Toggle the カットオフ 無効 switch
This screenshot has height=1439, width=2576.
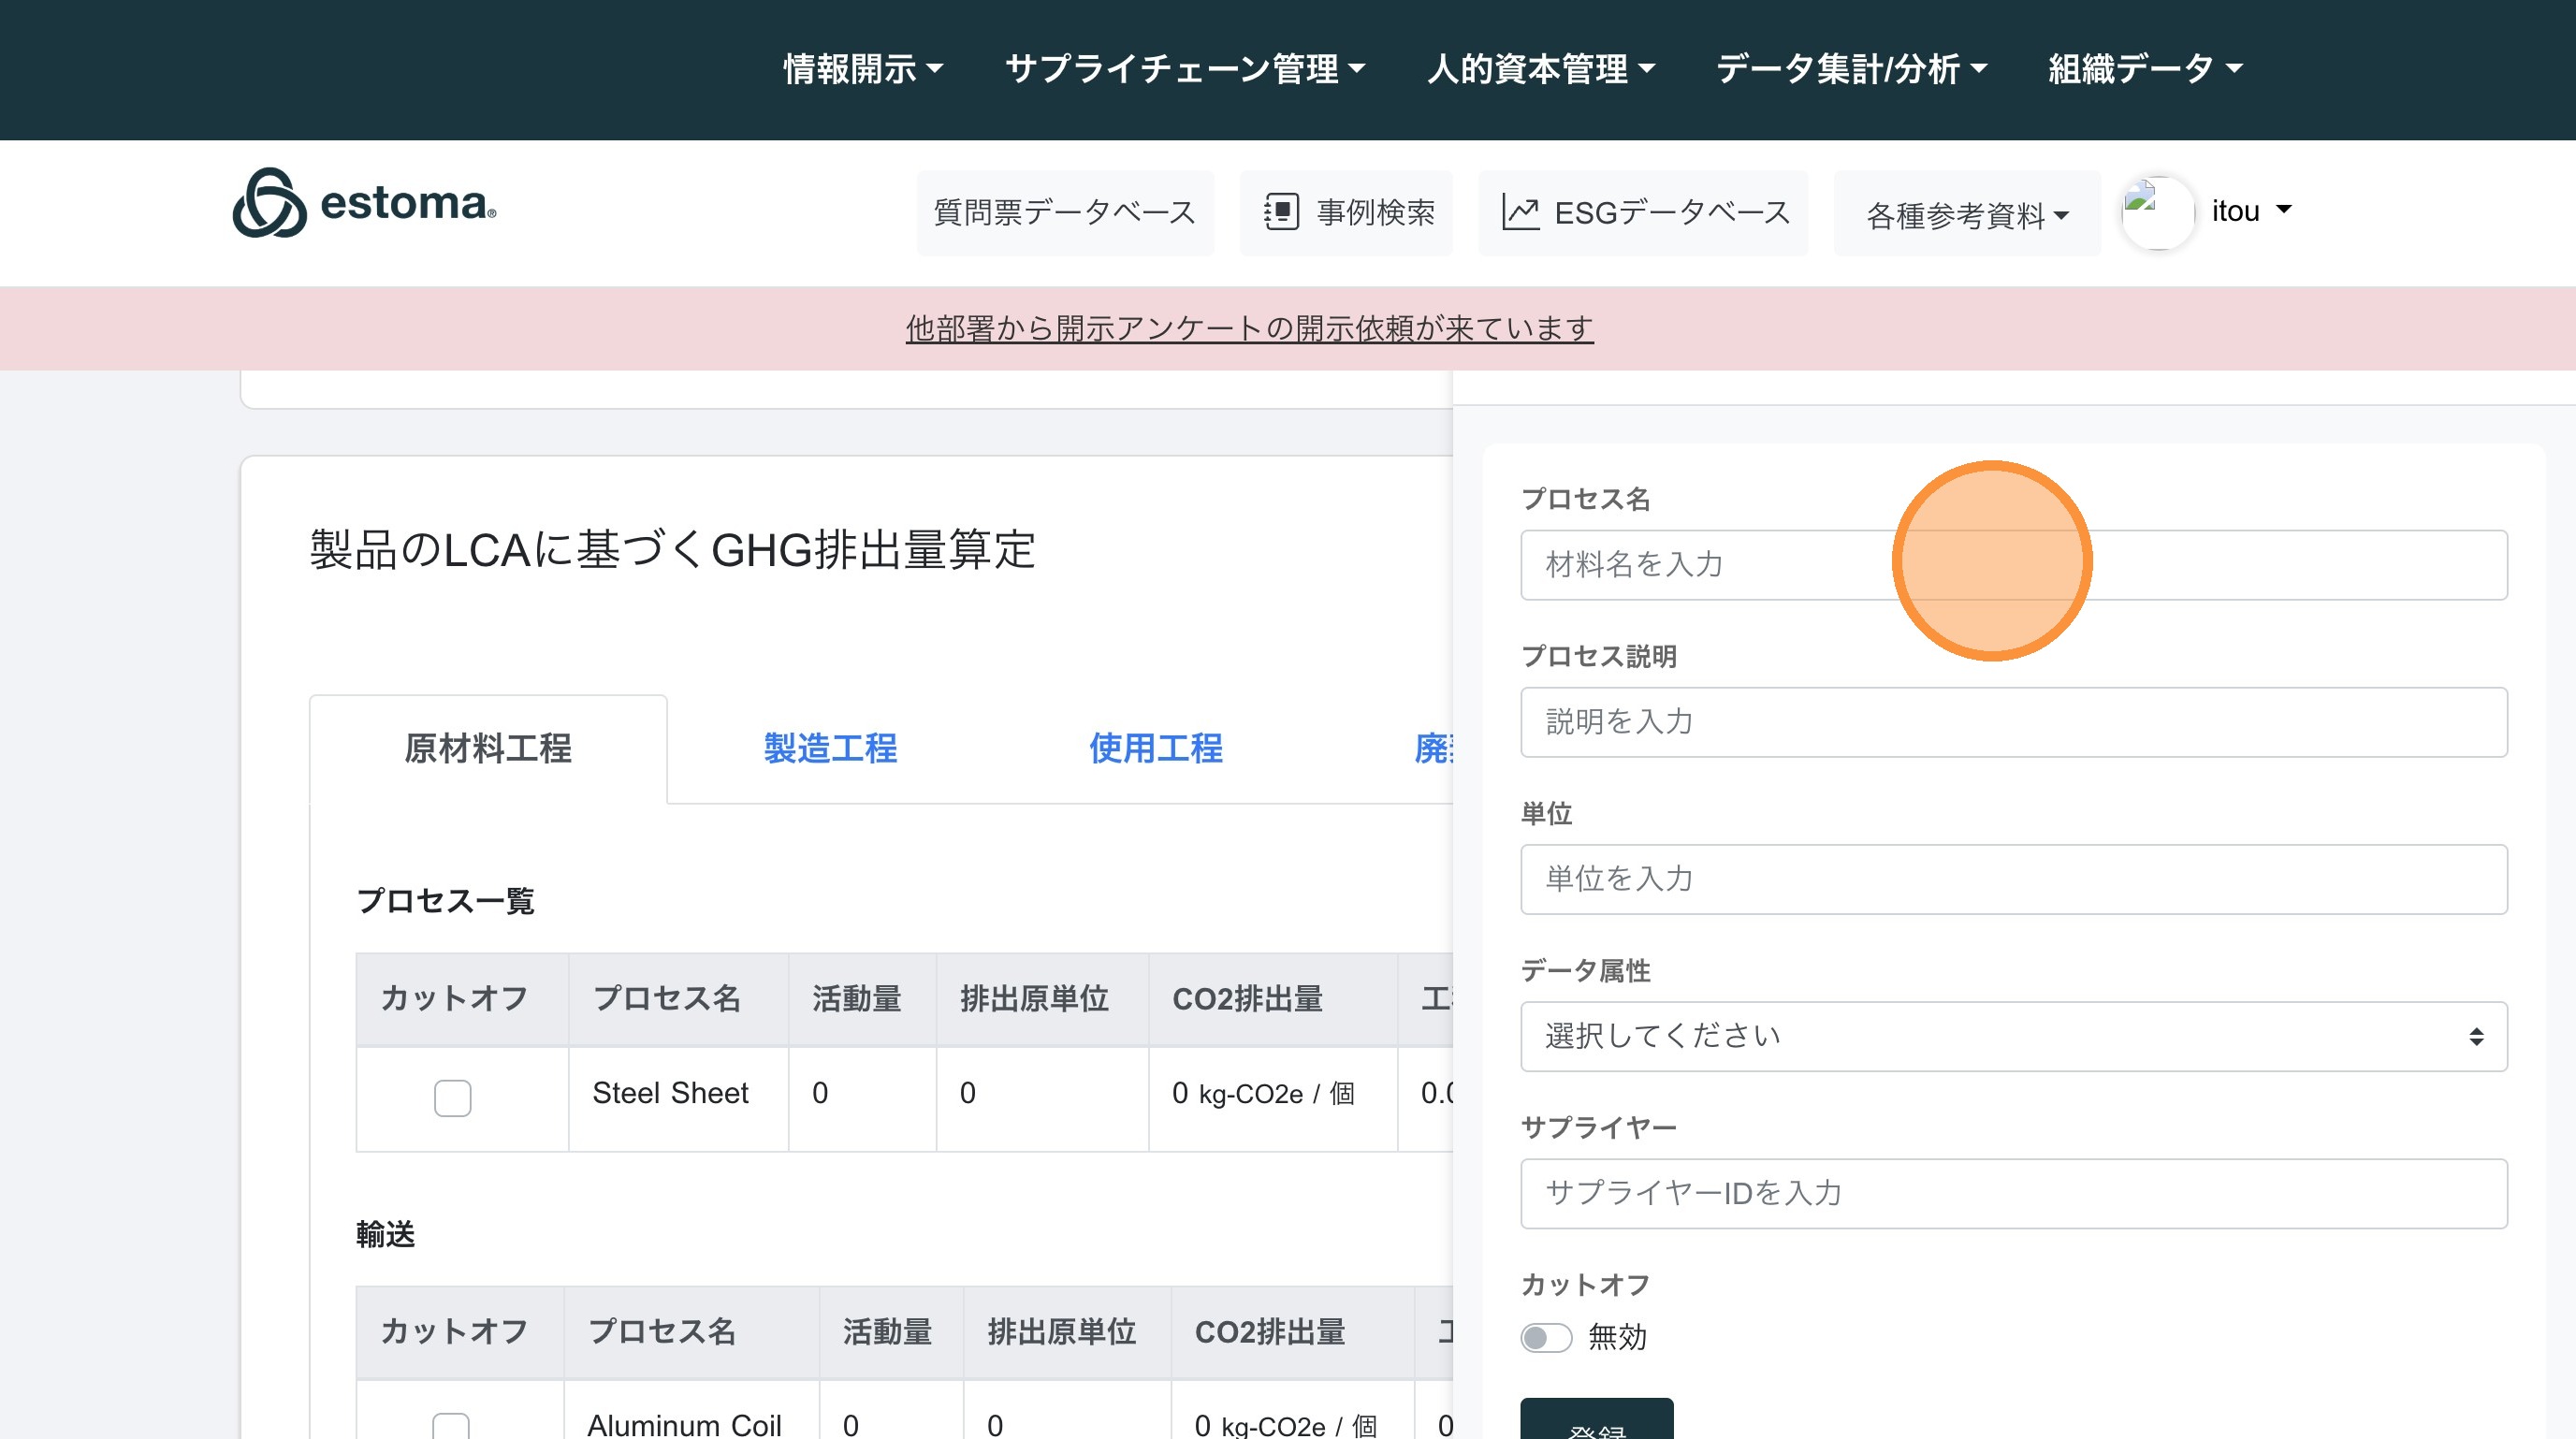click(x=1545, y=1337)
